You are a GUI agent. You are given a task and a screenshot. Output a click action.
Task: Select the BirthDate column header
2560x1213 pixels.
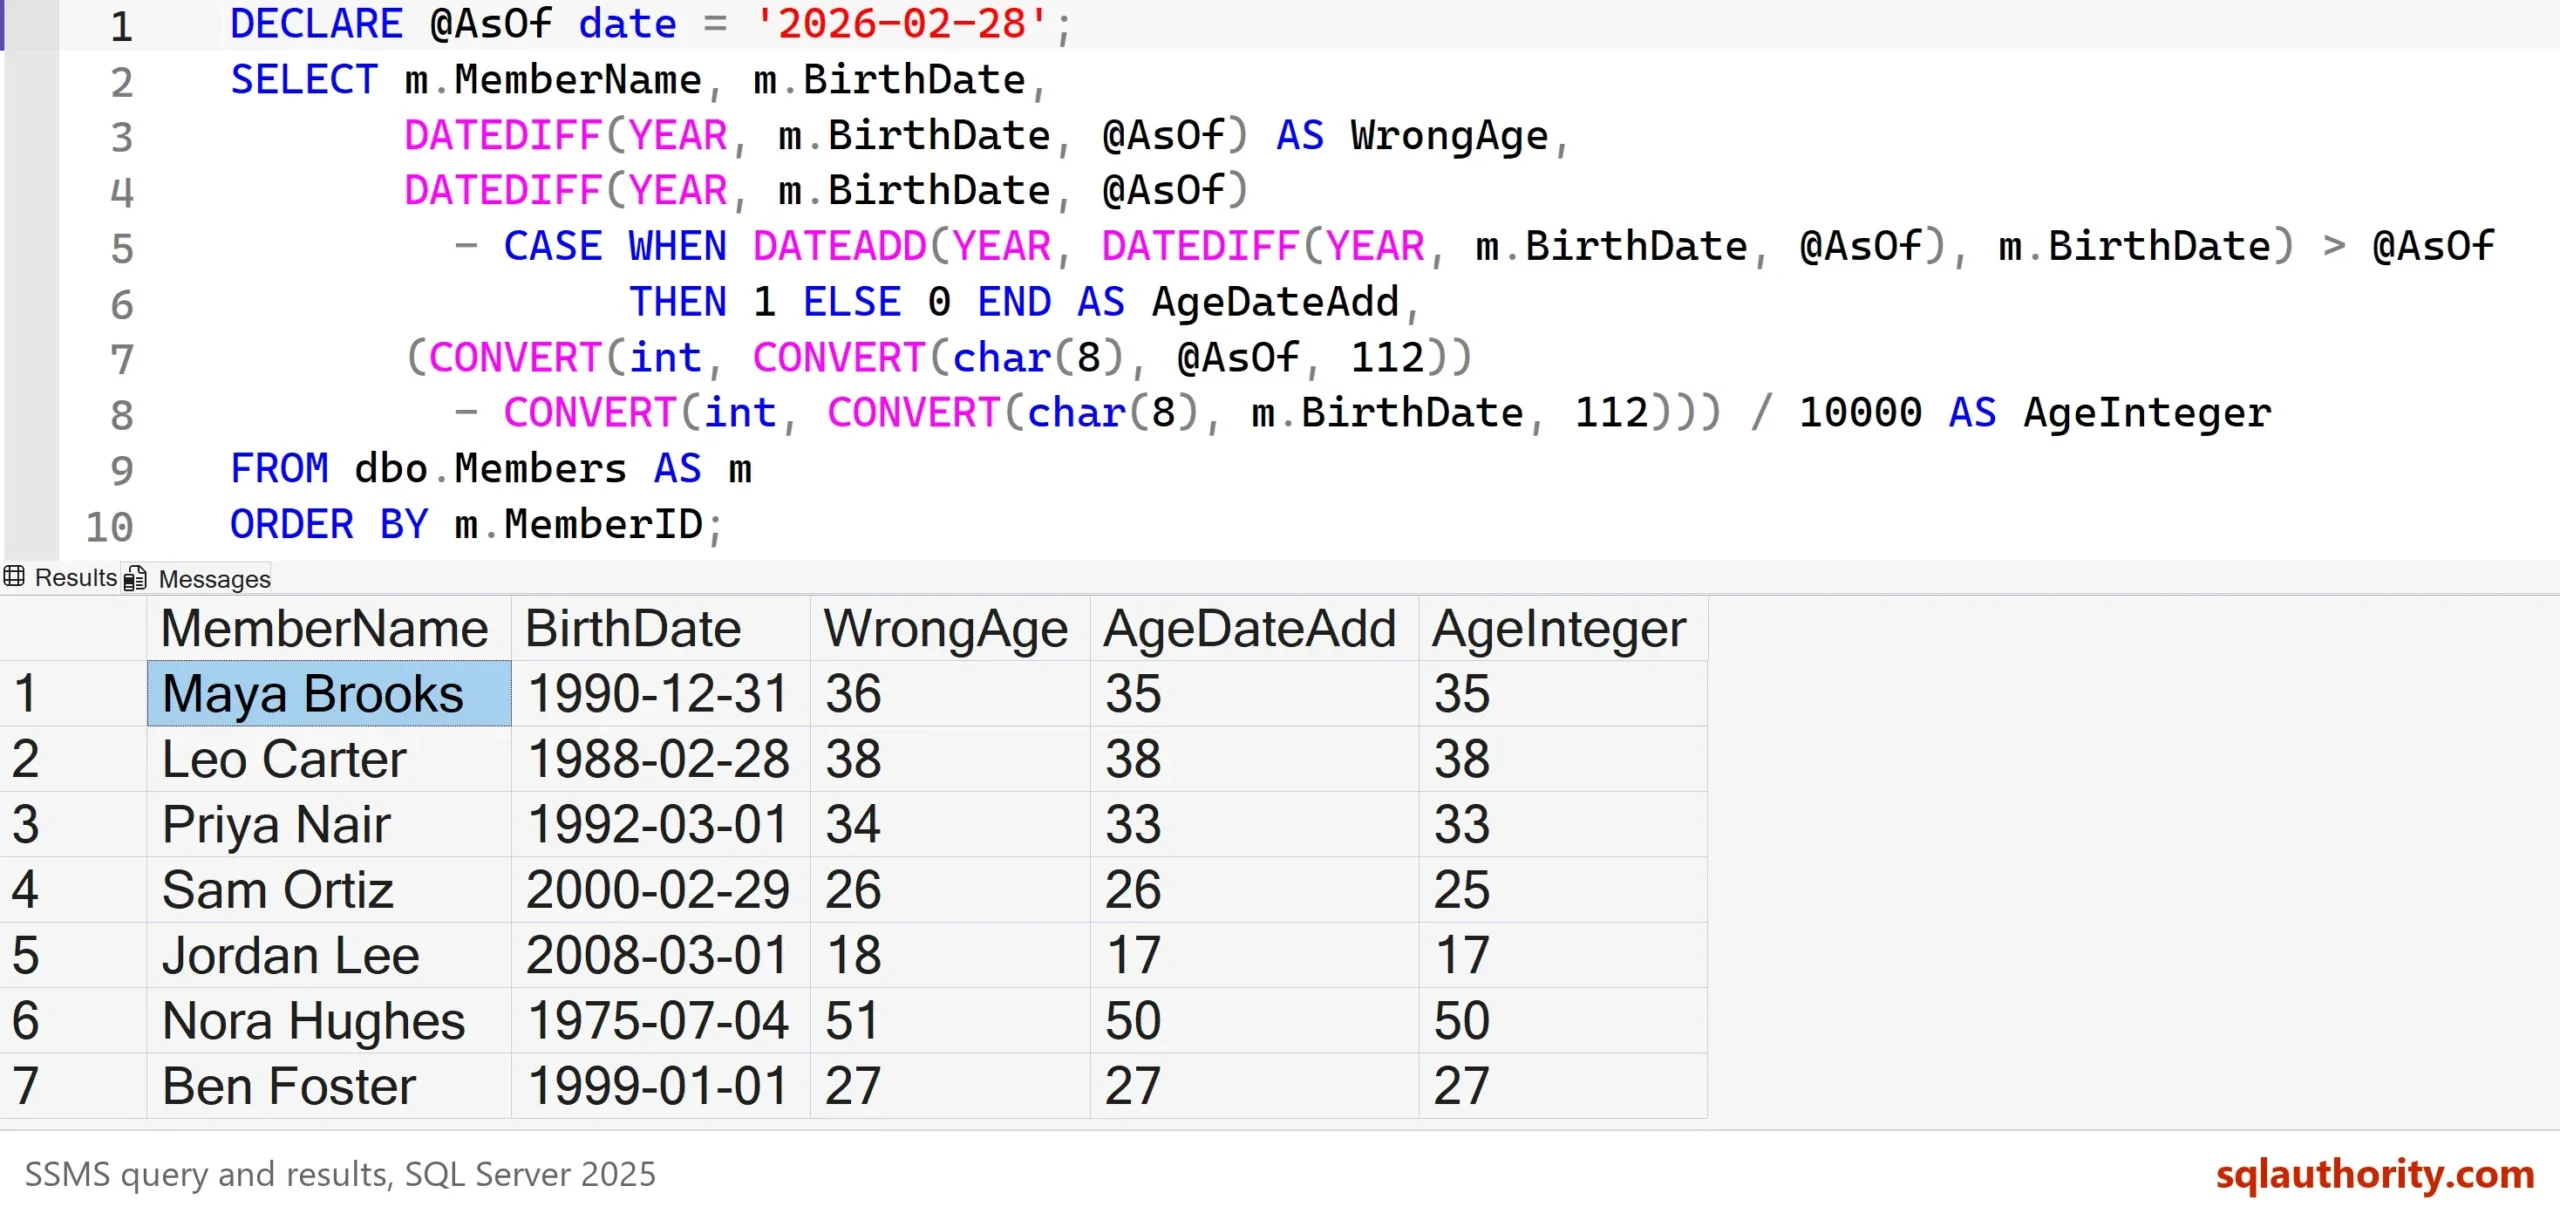660,628
